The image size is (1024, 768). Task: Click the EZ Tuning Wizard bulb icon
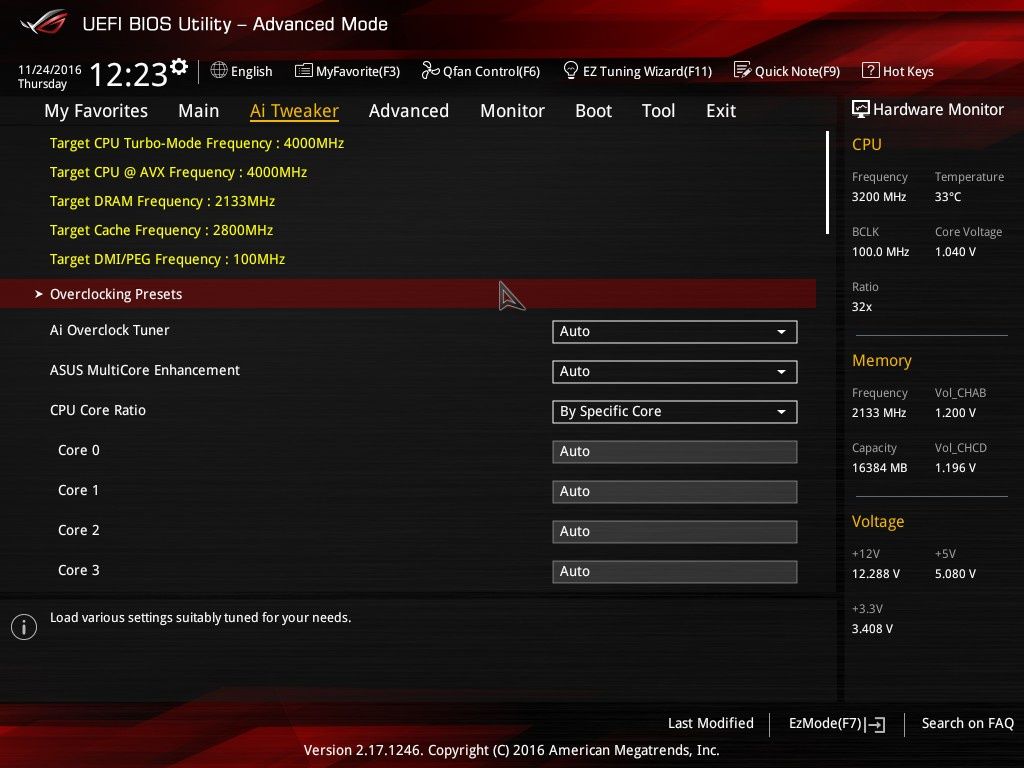570,70
